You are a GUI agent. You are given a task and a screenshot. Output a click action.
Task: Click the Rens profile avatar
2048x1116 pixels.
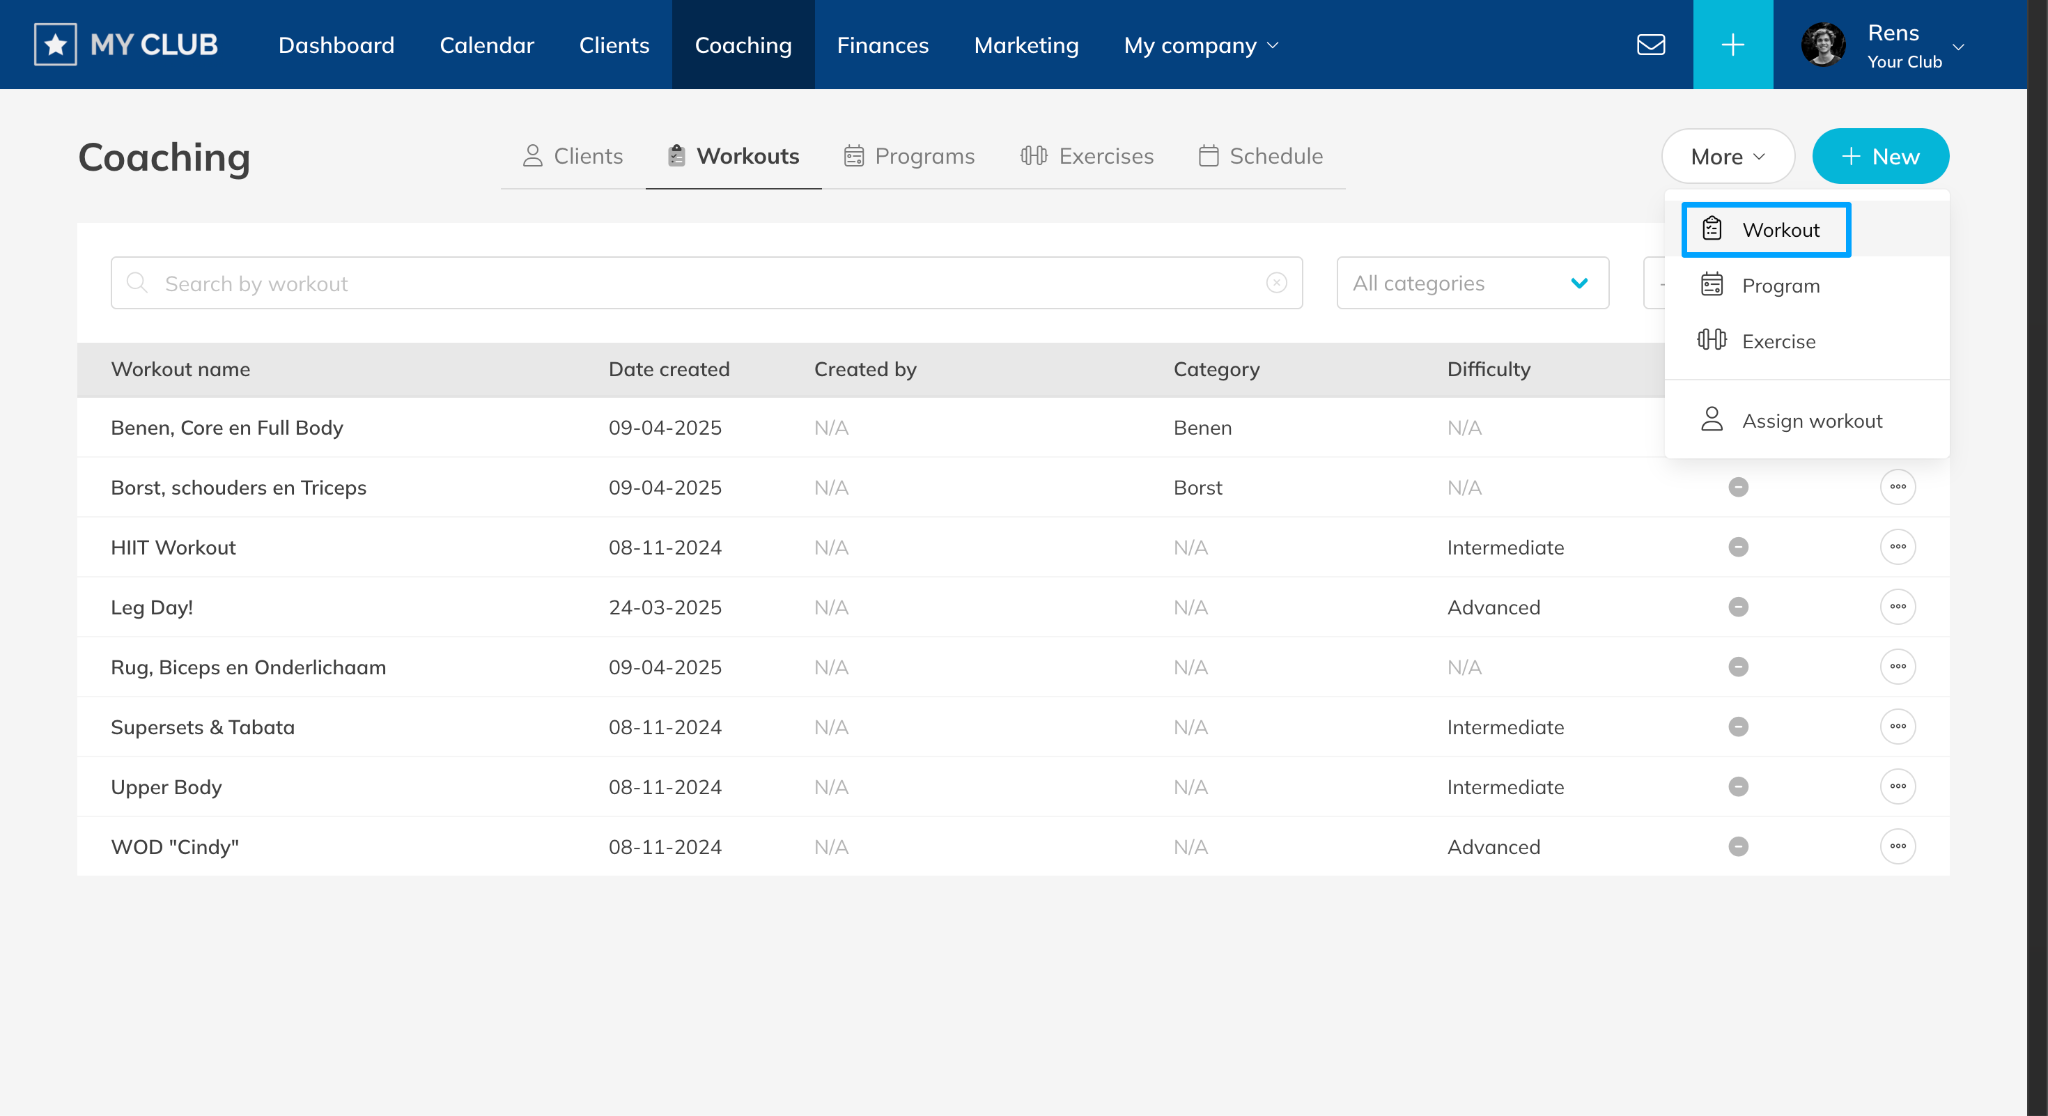[1823, 45]
